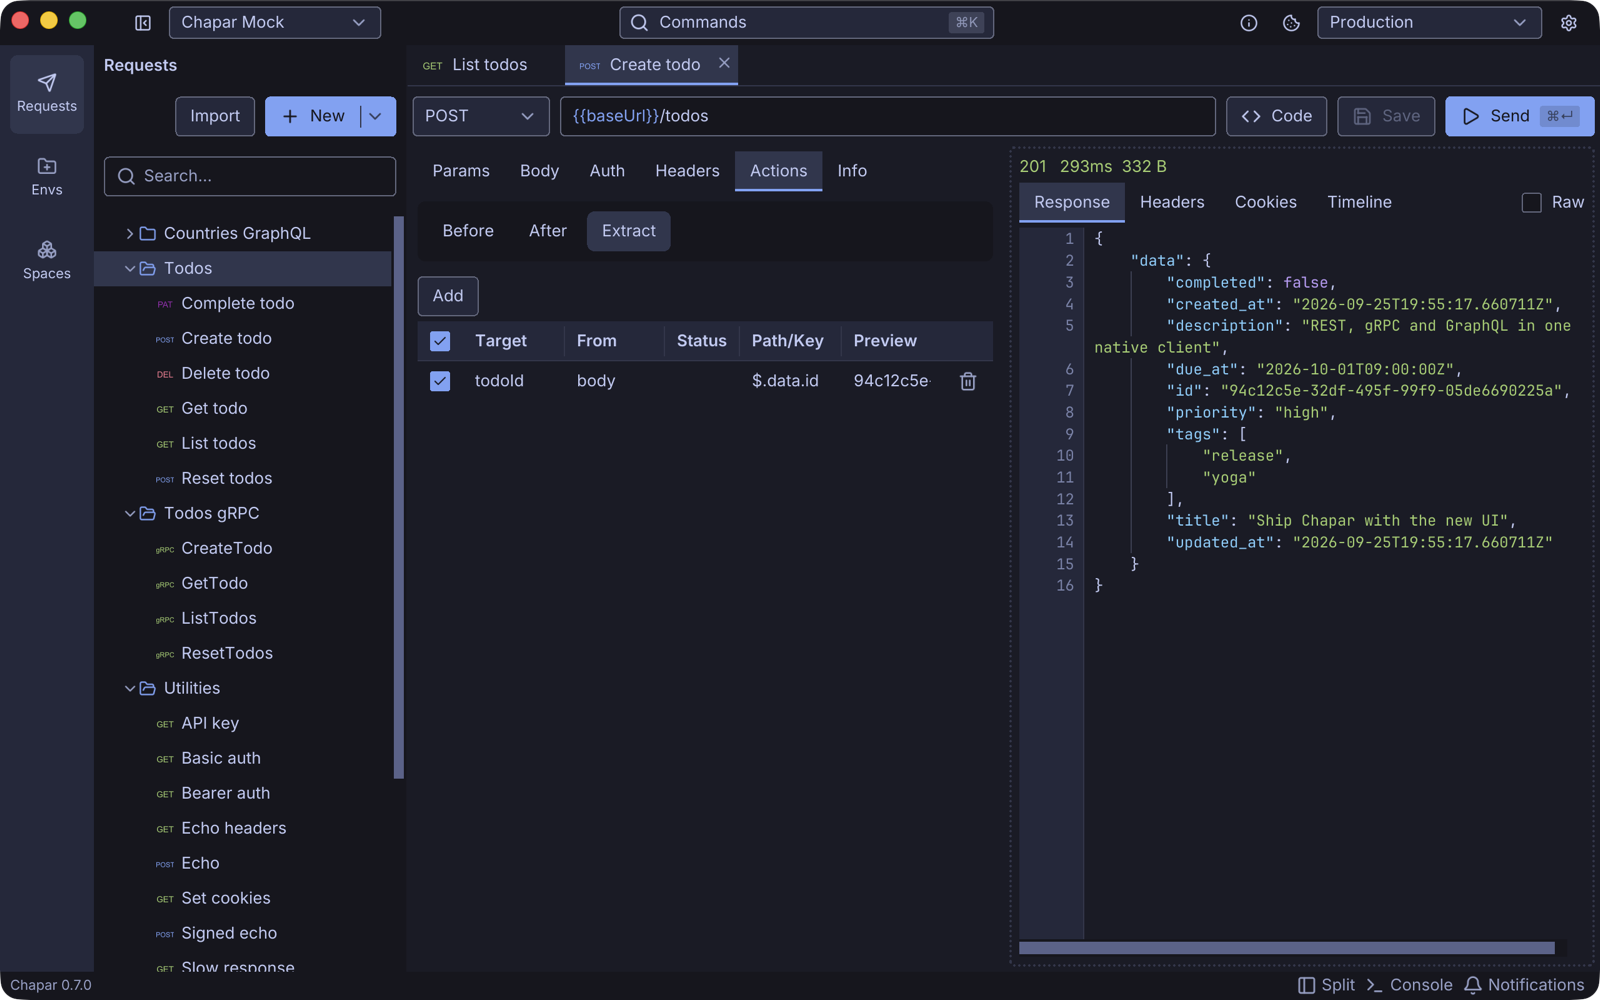
Task: Click the search magnifier in Commands bar
Action: pyautogui.click(x=640, y=23)
